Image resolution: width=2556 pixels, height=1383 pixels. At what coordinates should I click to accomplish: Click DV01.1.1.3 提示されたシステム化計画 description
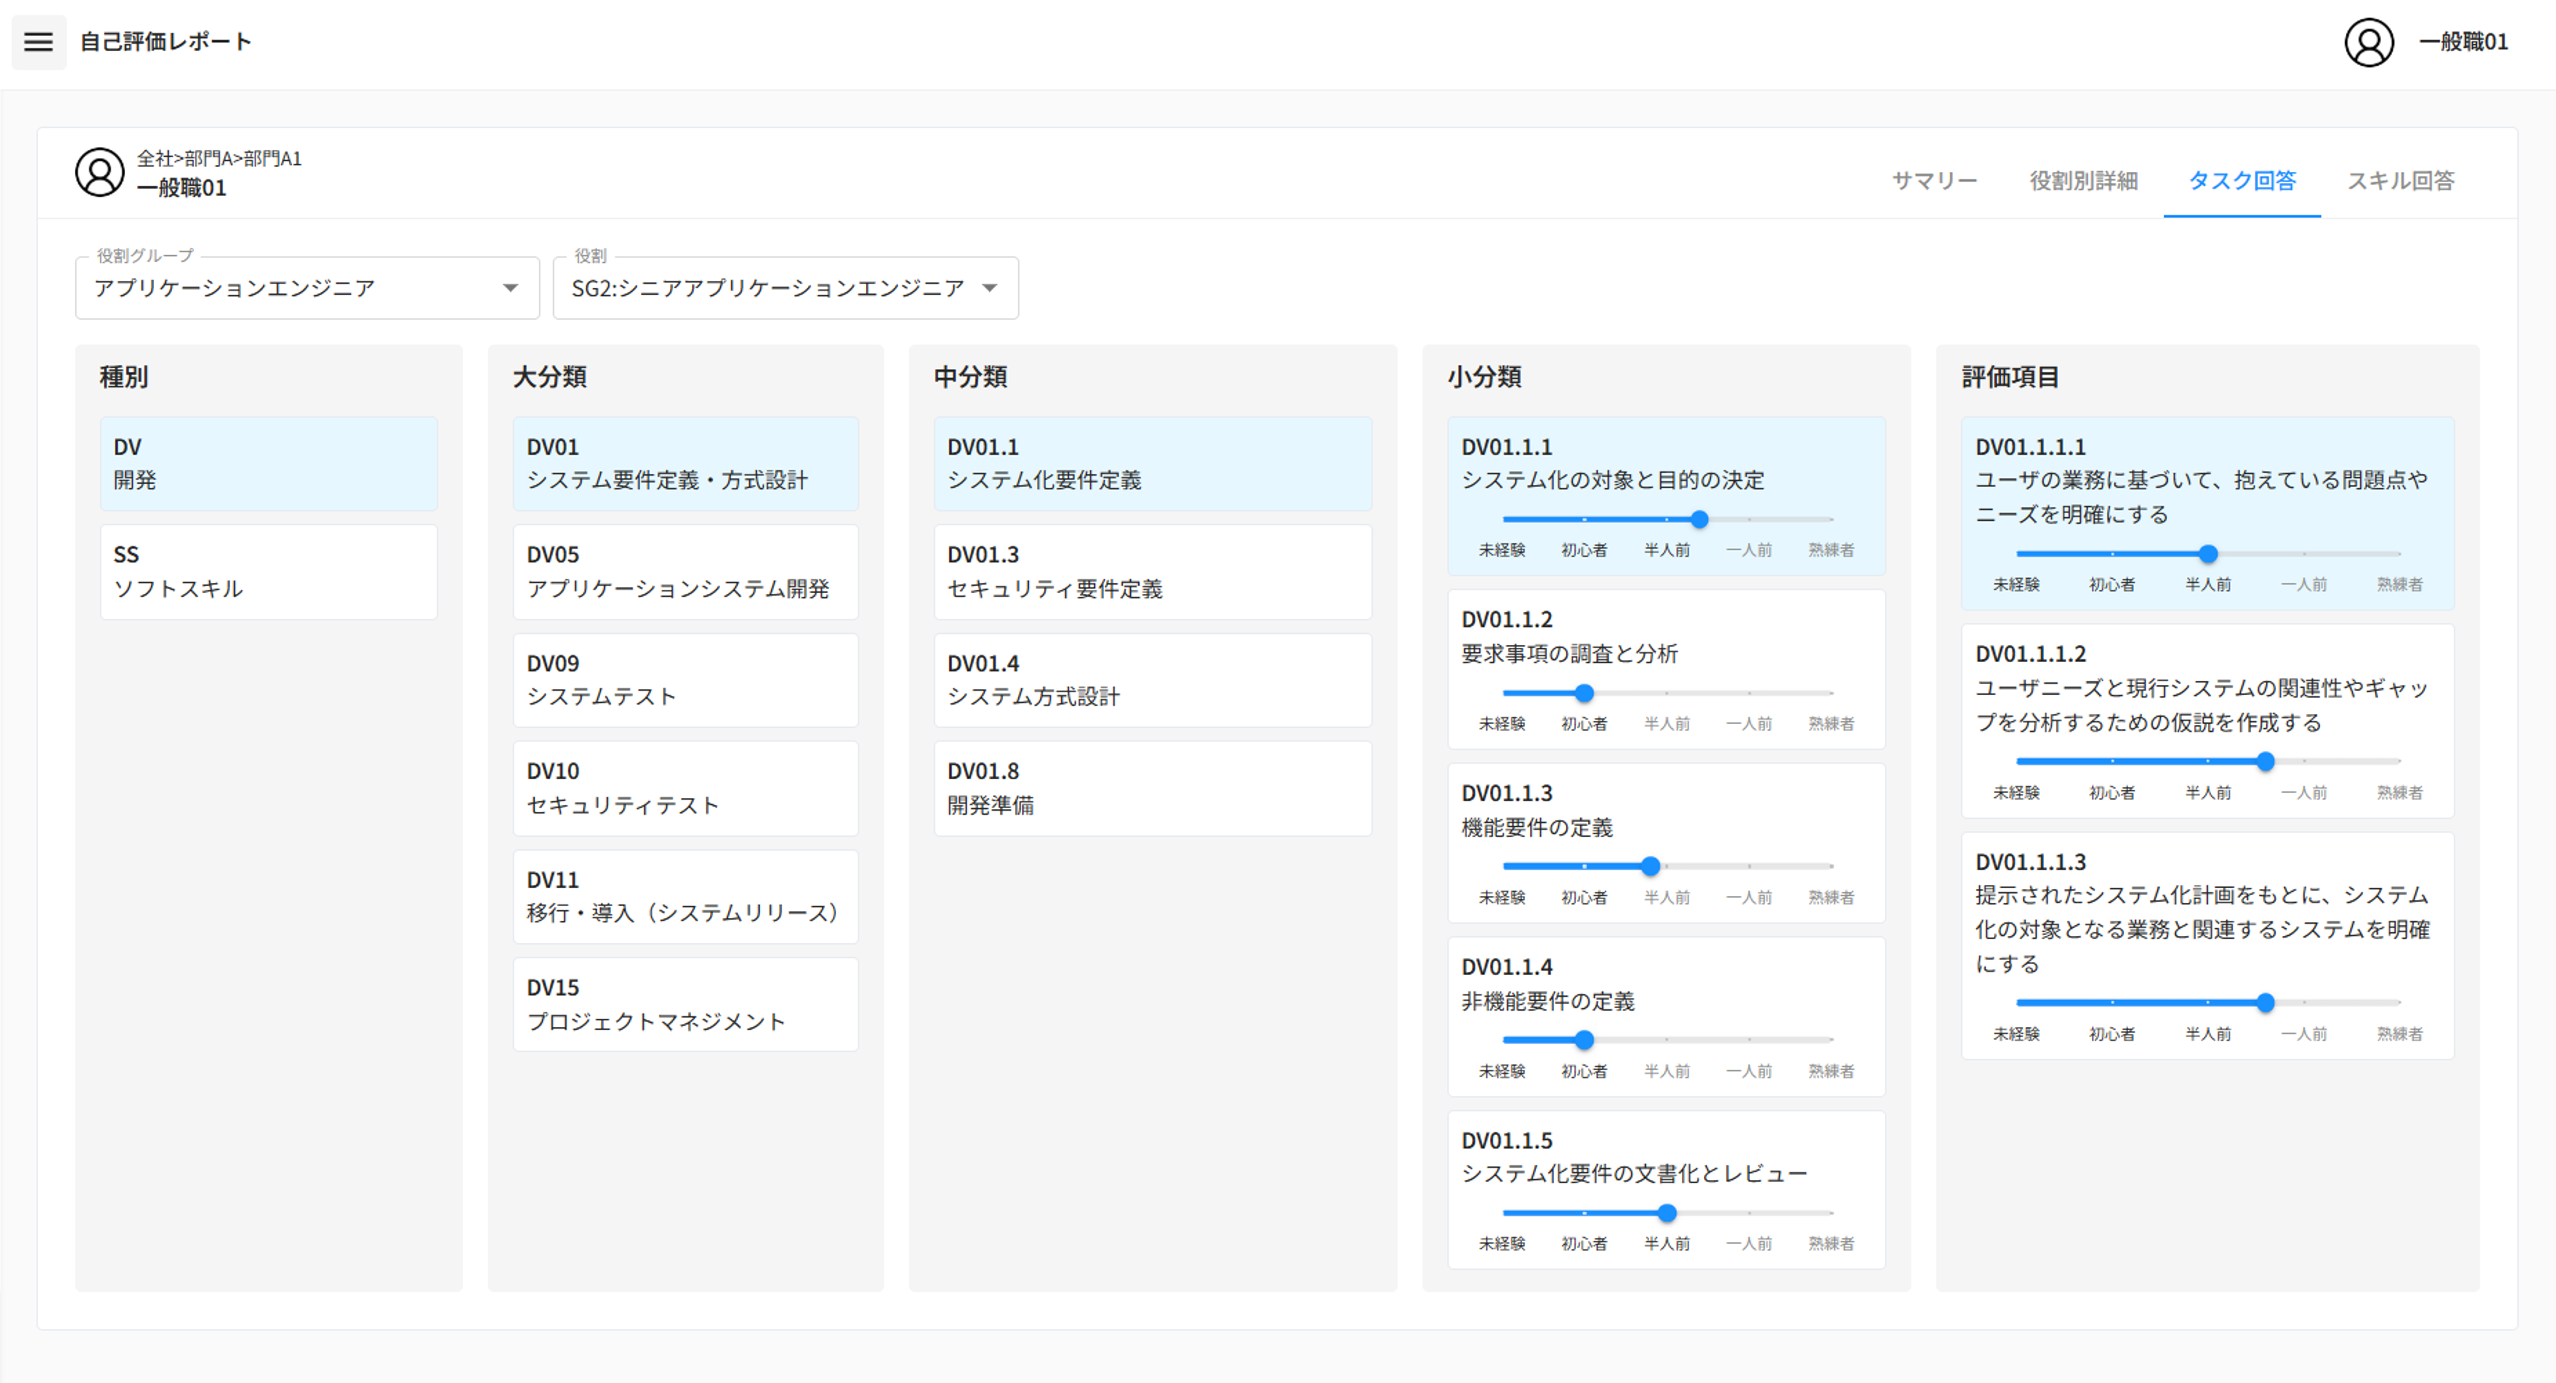[2201, 929]
